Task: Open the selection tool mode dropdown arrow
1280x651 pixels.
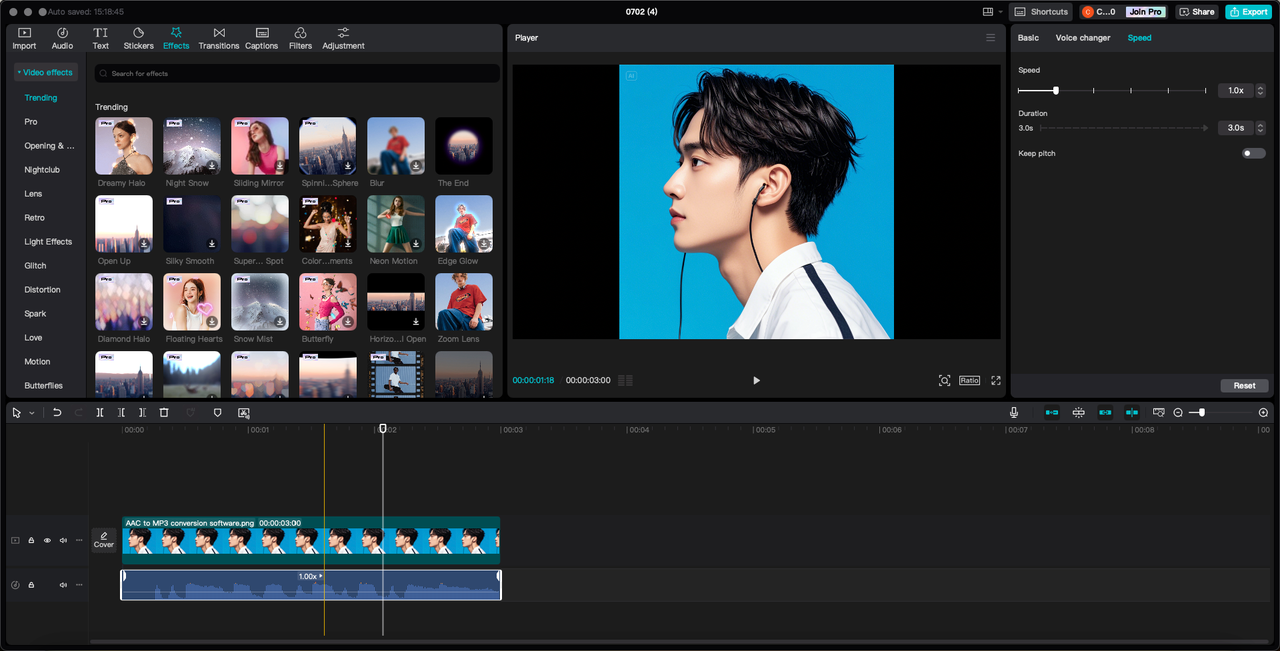Action: [x=32, y=413]
